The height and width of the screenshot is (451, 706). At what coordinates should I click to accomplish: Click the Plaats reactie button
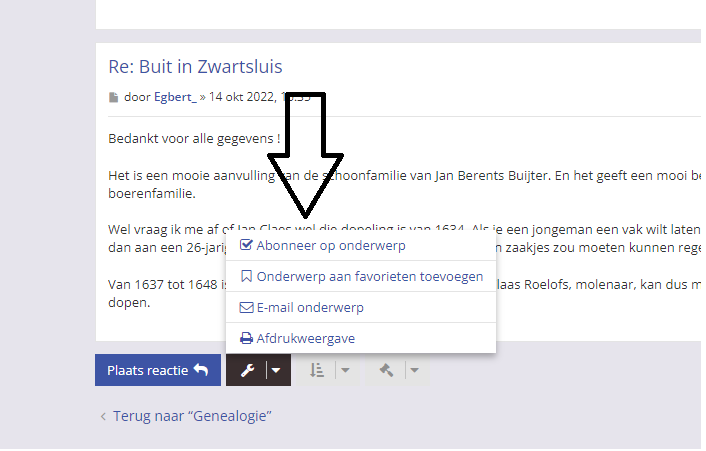[158, 370]
